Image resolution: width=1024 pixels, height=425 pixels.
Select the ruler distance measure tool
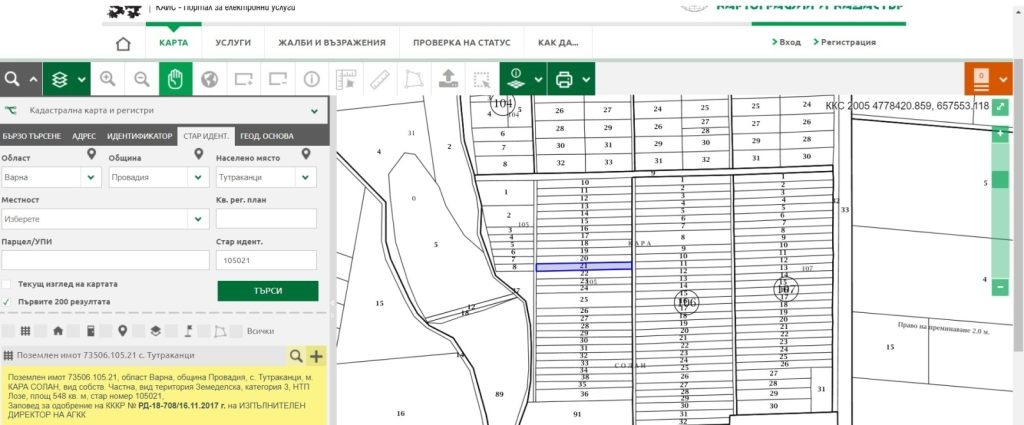(379, 78)
